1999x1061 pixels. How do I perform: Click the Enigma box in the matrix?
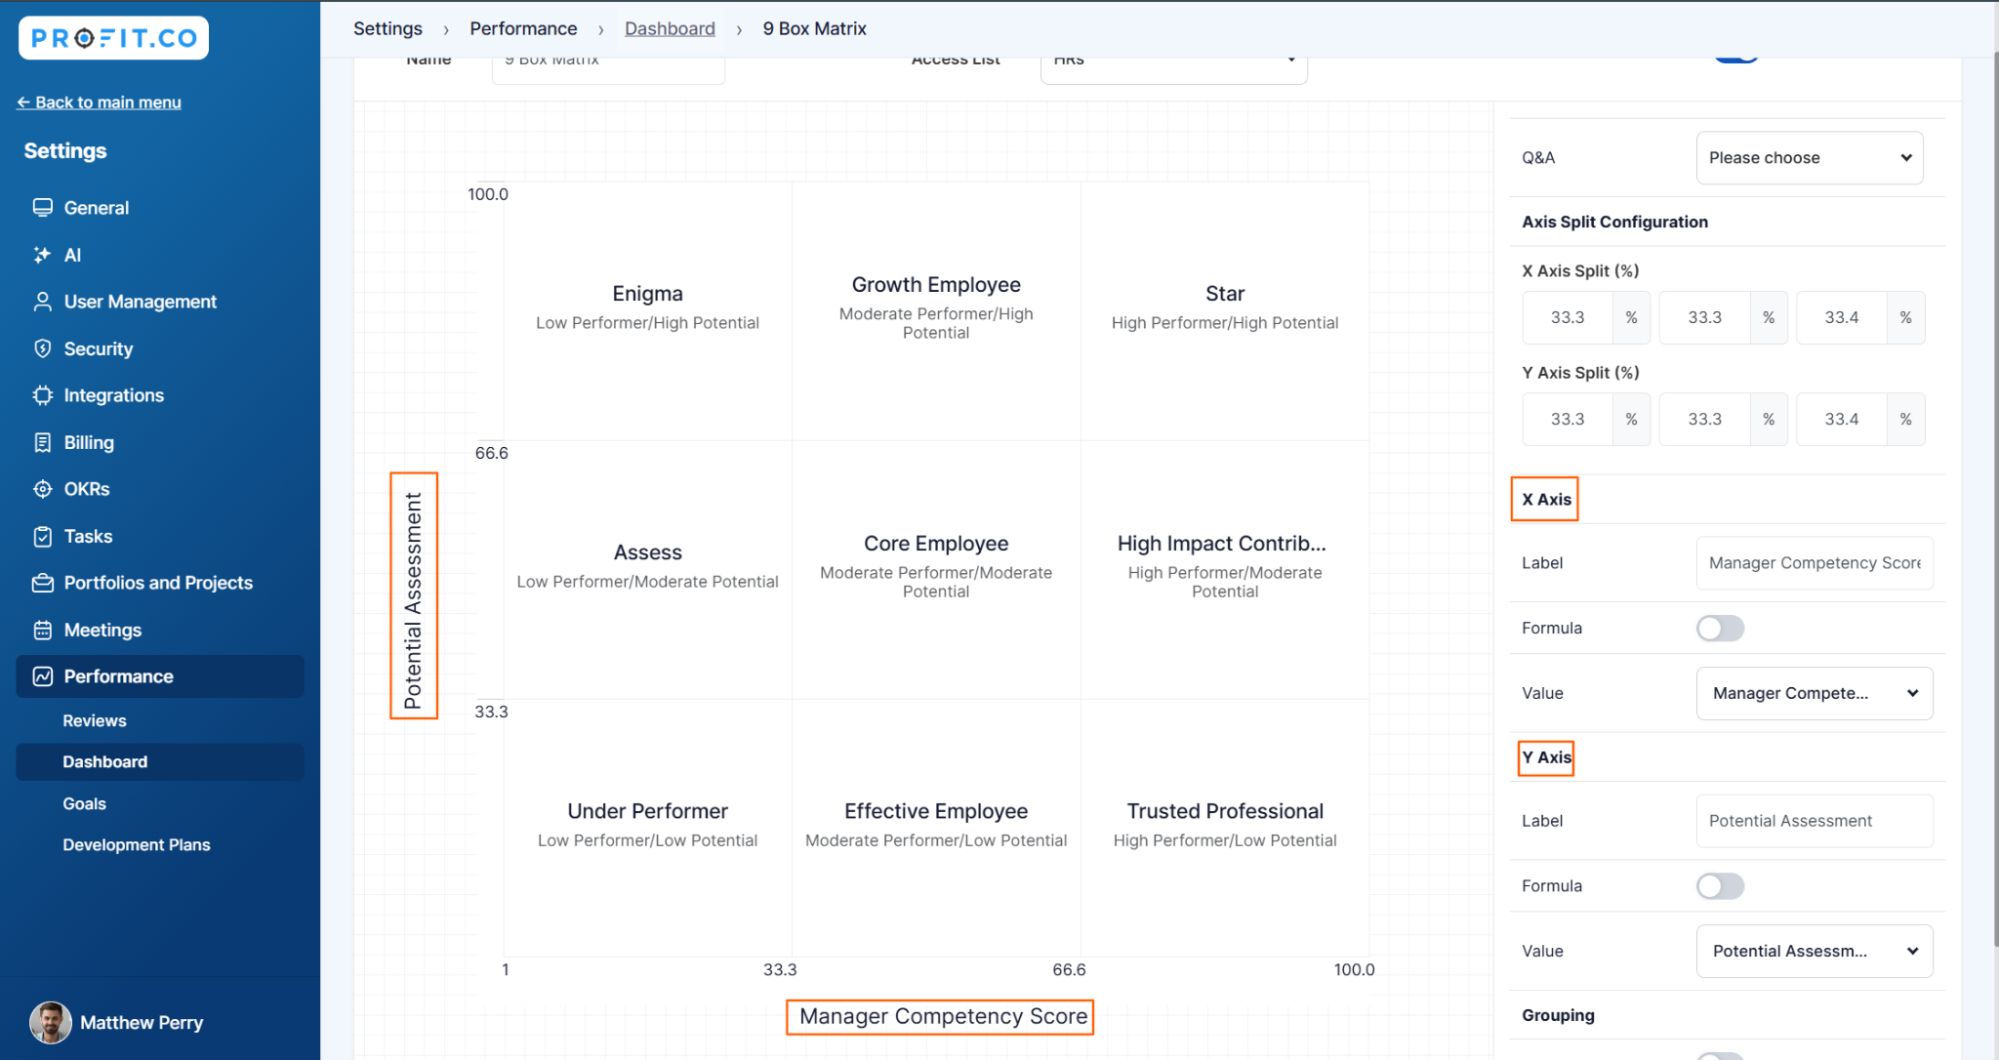click(648, 311)
